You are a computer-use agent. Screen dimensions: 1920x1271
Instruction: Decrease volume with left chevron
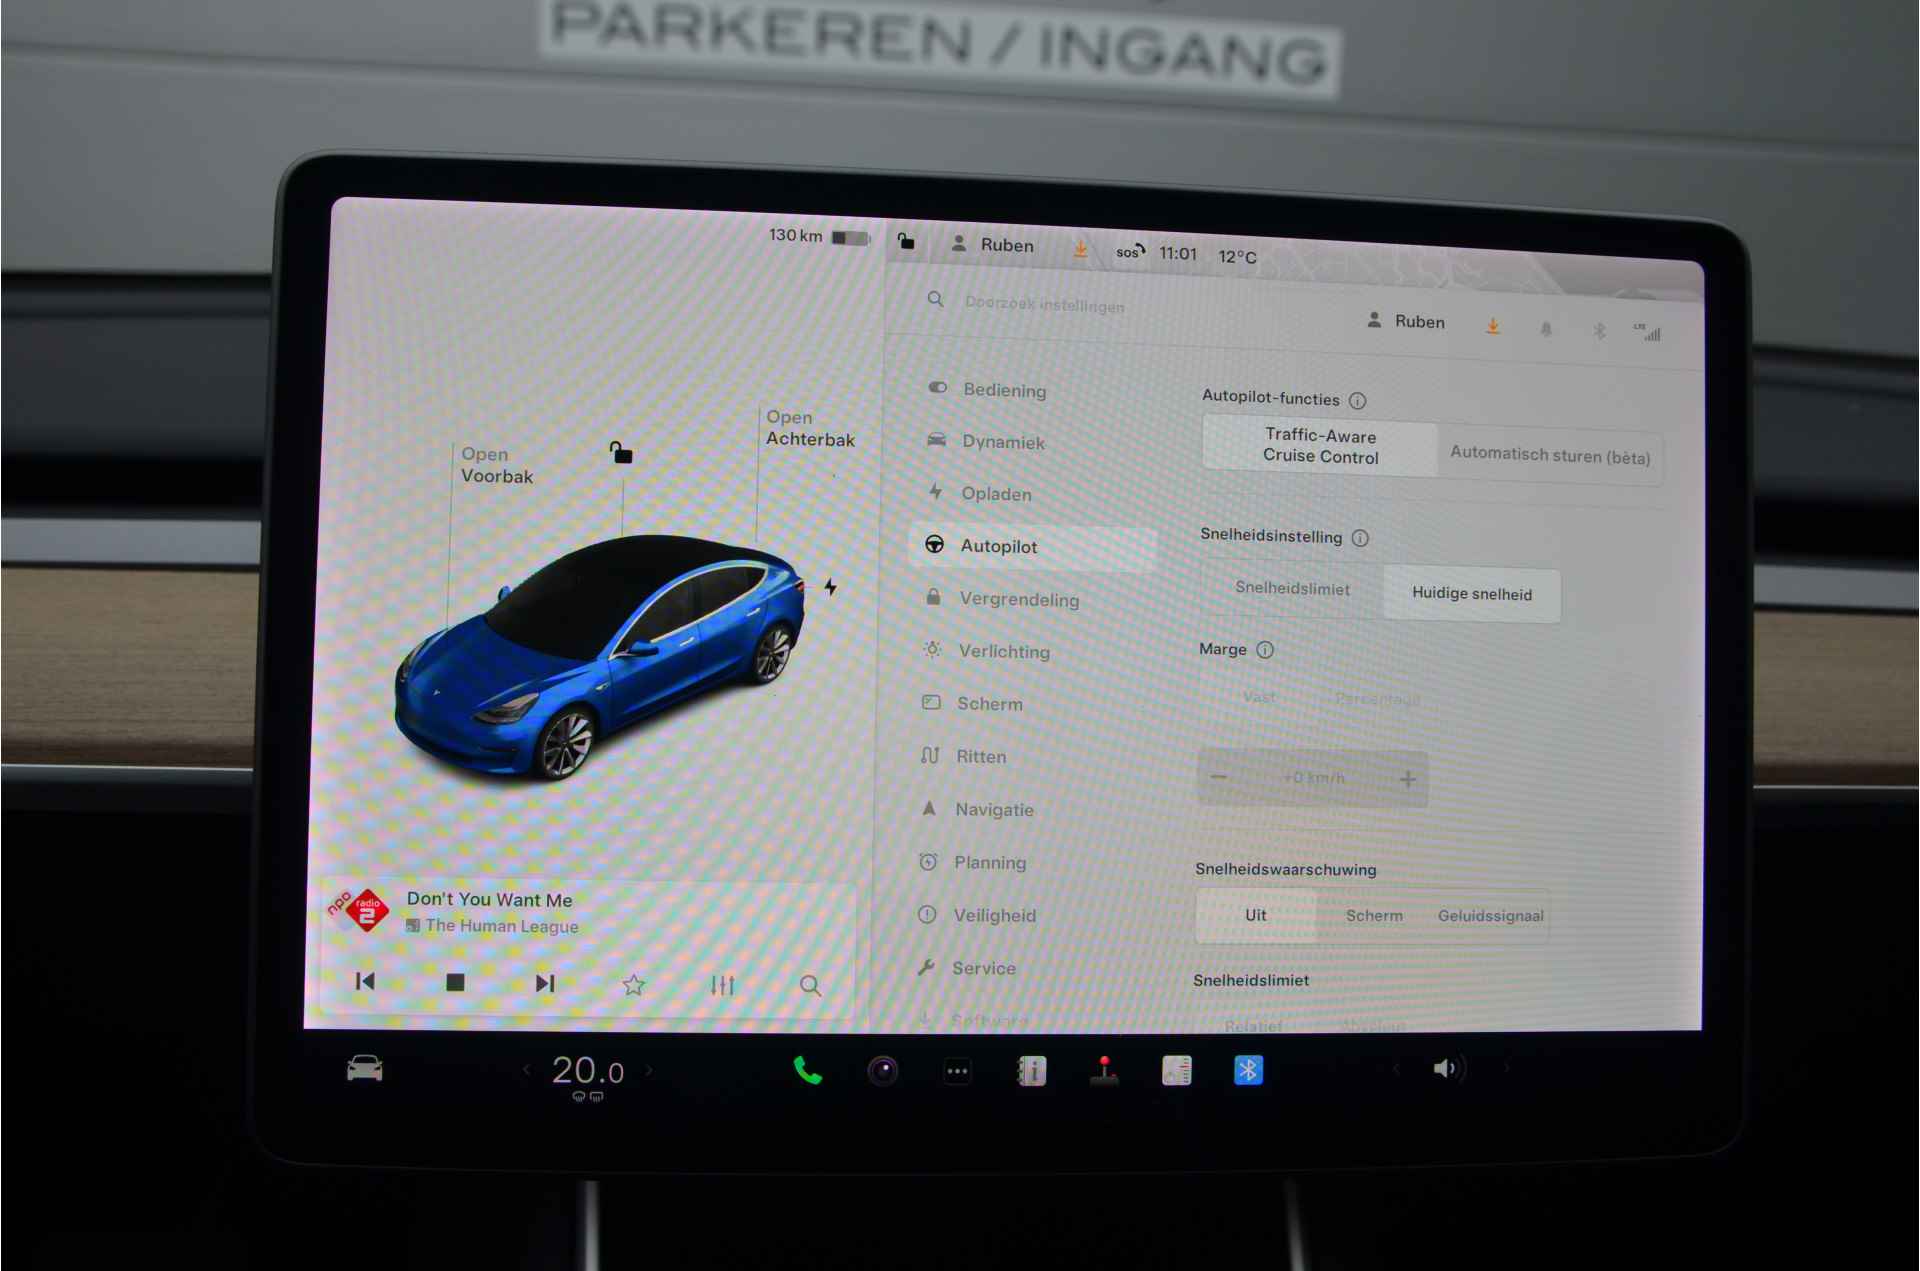pyautogui.click(x=1396, y=1068)
